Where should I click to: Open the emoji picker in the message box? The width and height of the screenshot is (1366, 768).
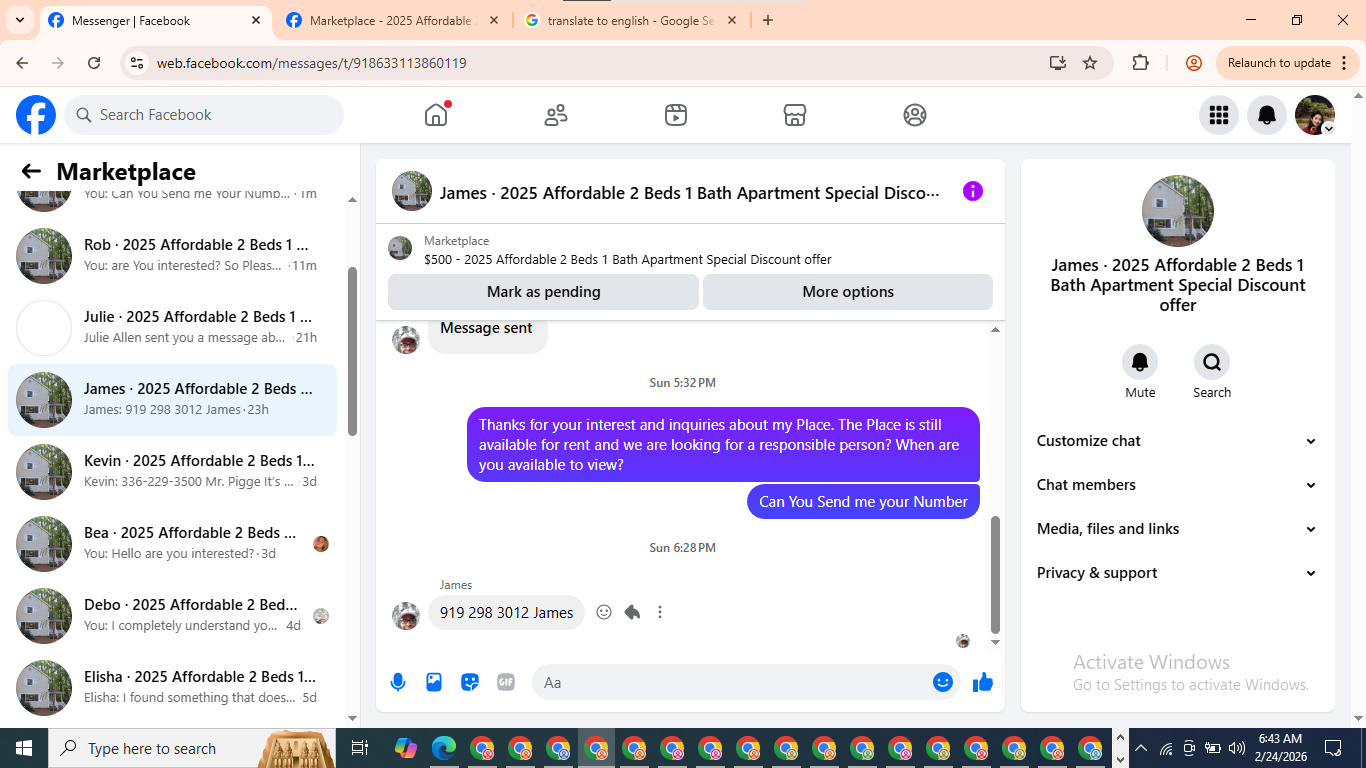coord(943,682)
